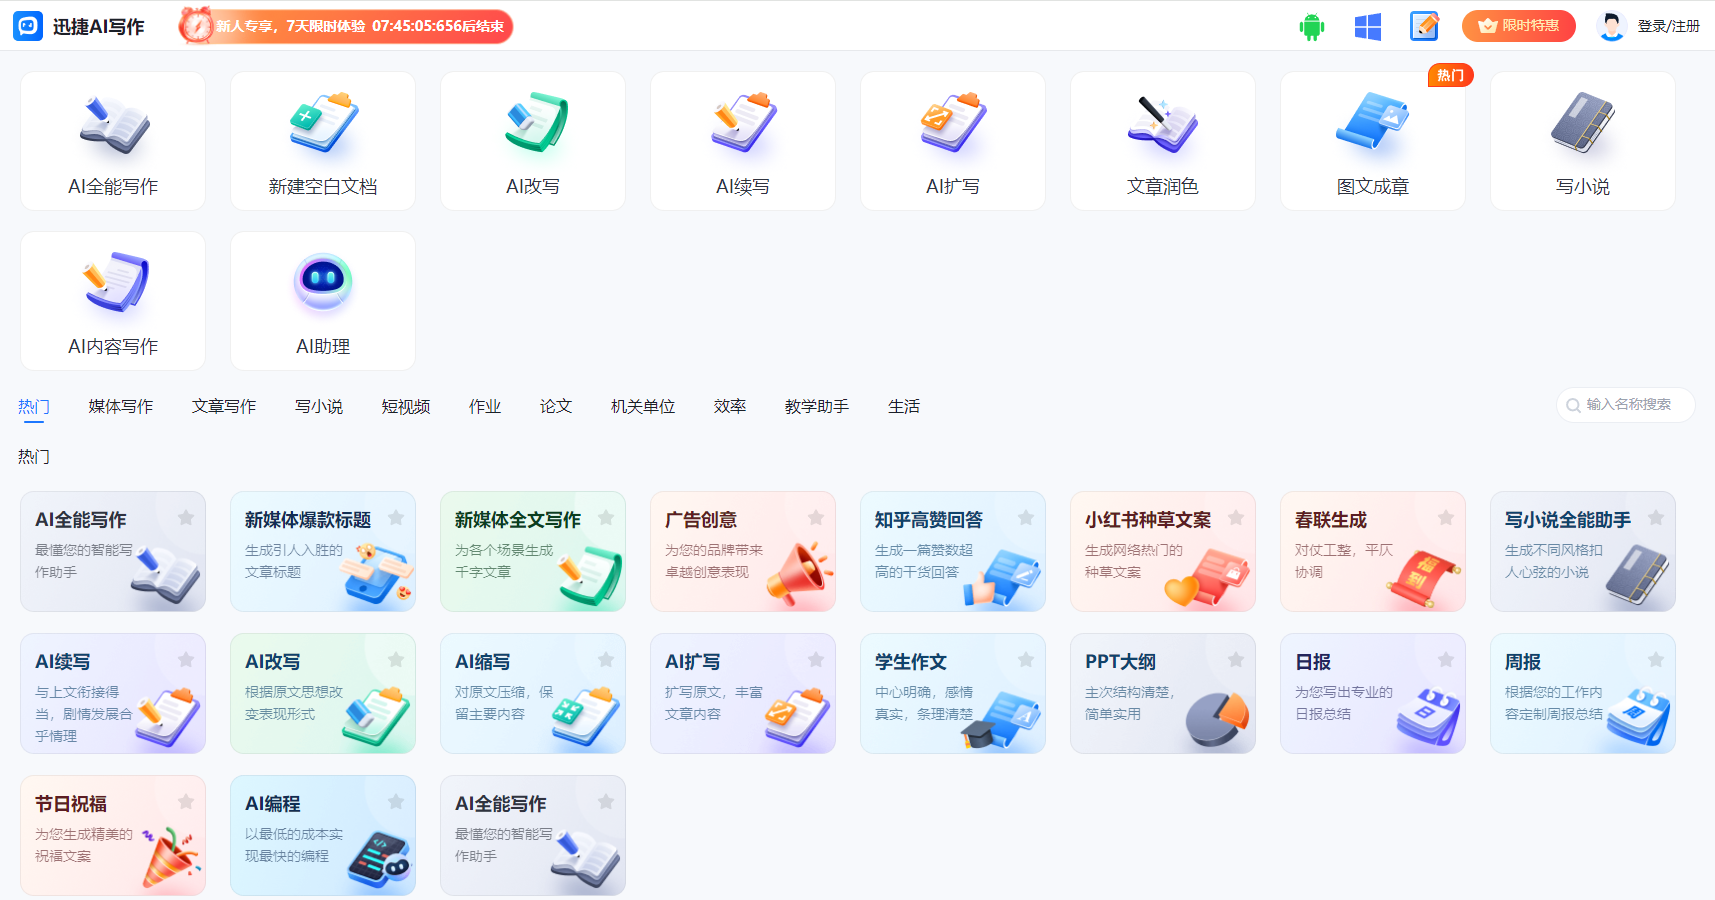
Task: Launch the 文章润色 magic wand tool
Action: 1163,141
